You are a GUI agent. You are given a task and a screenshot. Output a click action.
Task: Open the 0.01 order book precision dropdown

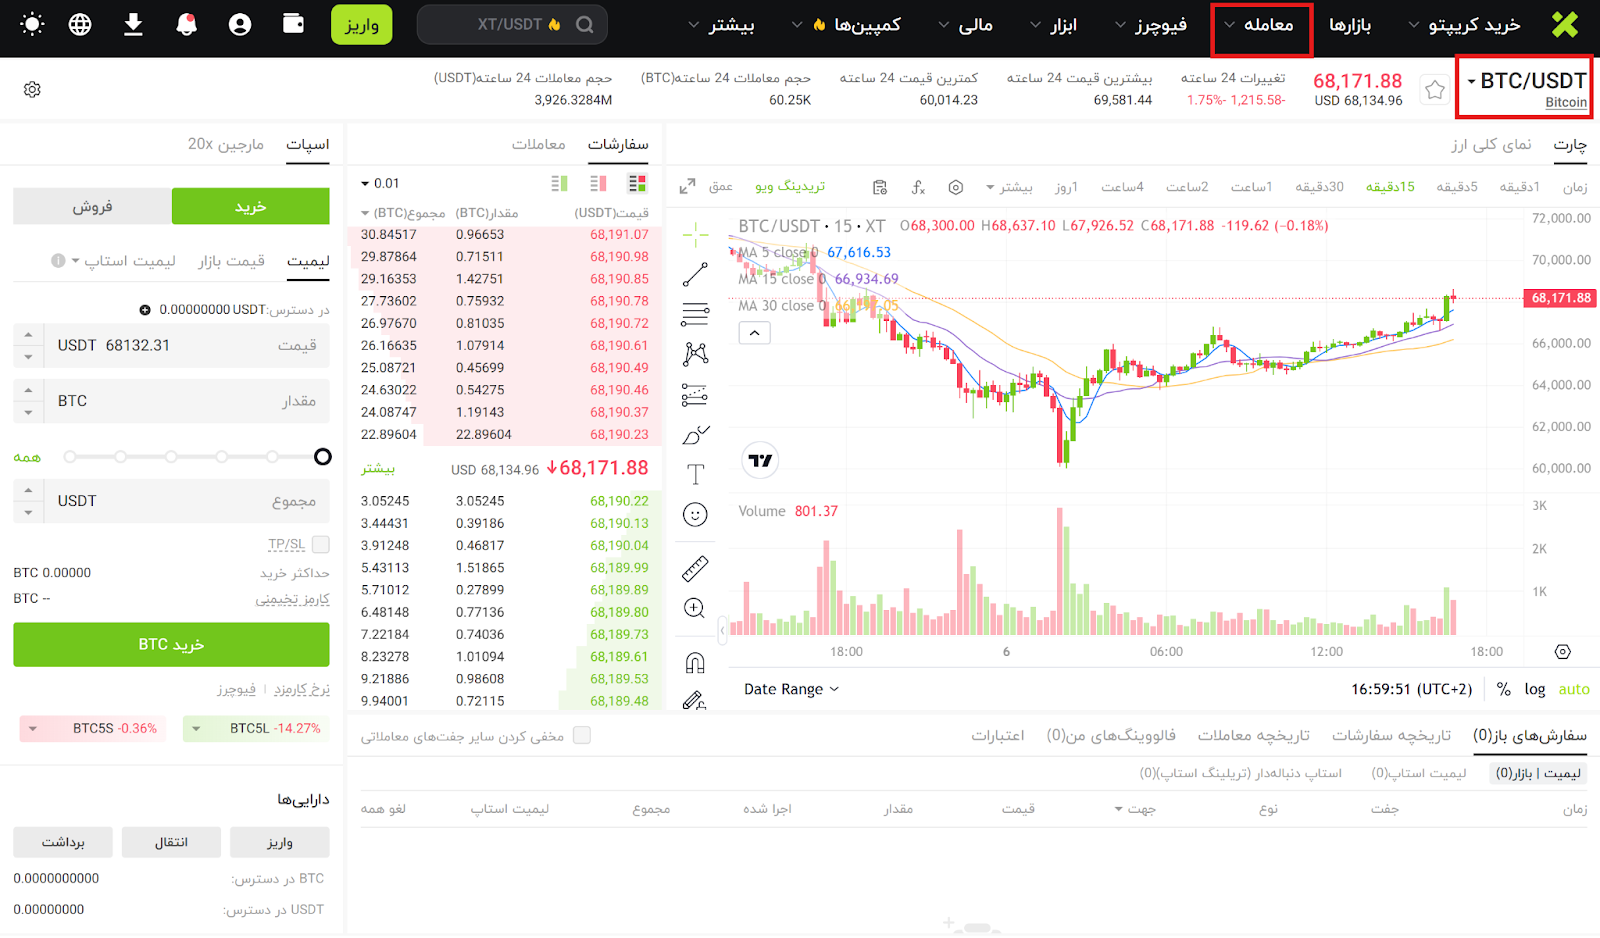coord(380,183)
